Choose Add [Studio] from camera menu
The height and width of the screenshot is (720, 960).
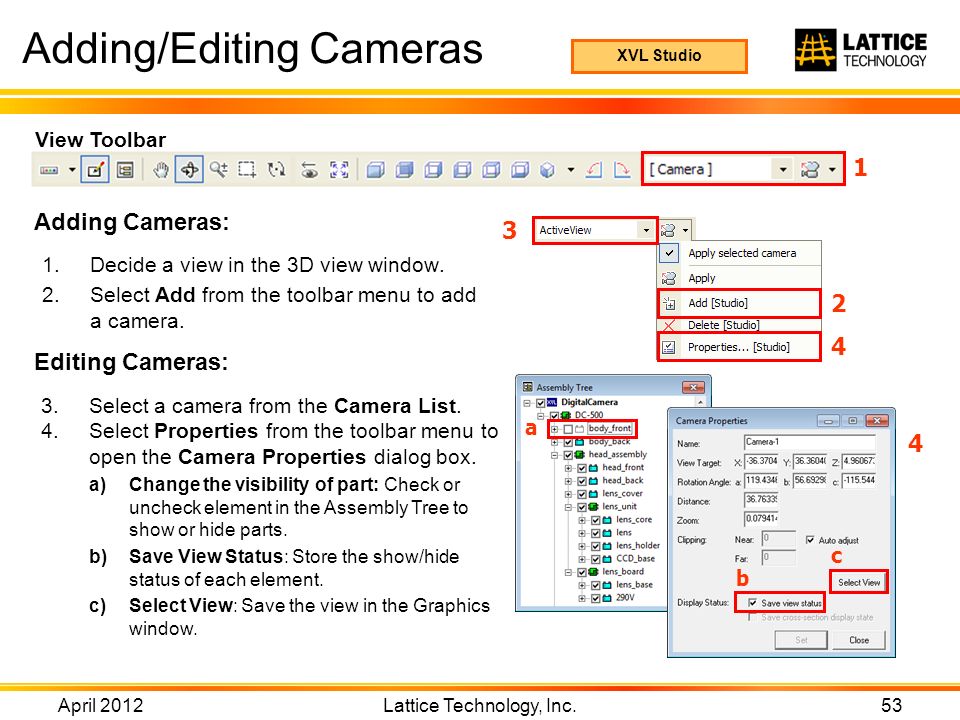[x=739, y=303]
